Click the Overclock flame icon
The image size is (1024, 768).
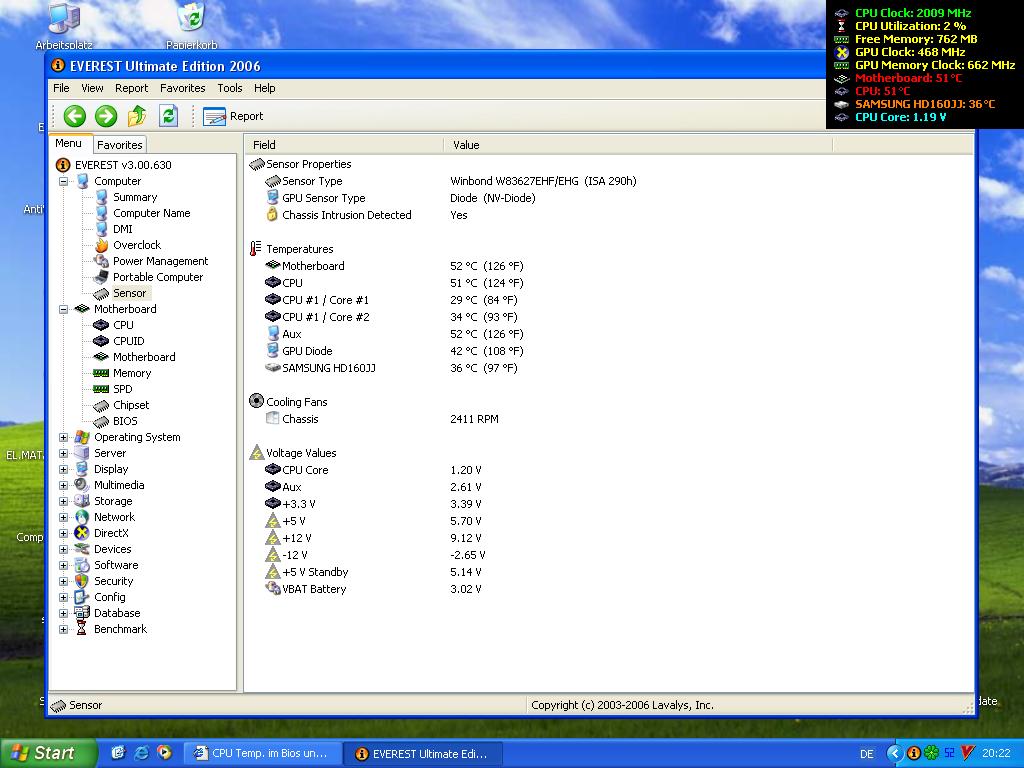click(x=101, y=246)
